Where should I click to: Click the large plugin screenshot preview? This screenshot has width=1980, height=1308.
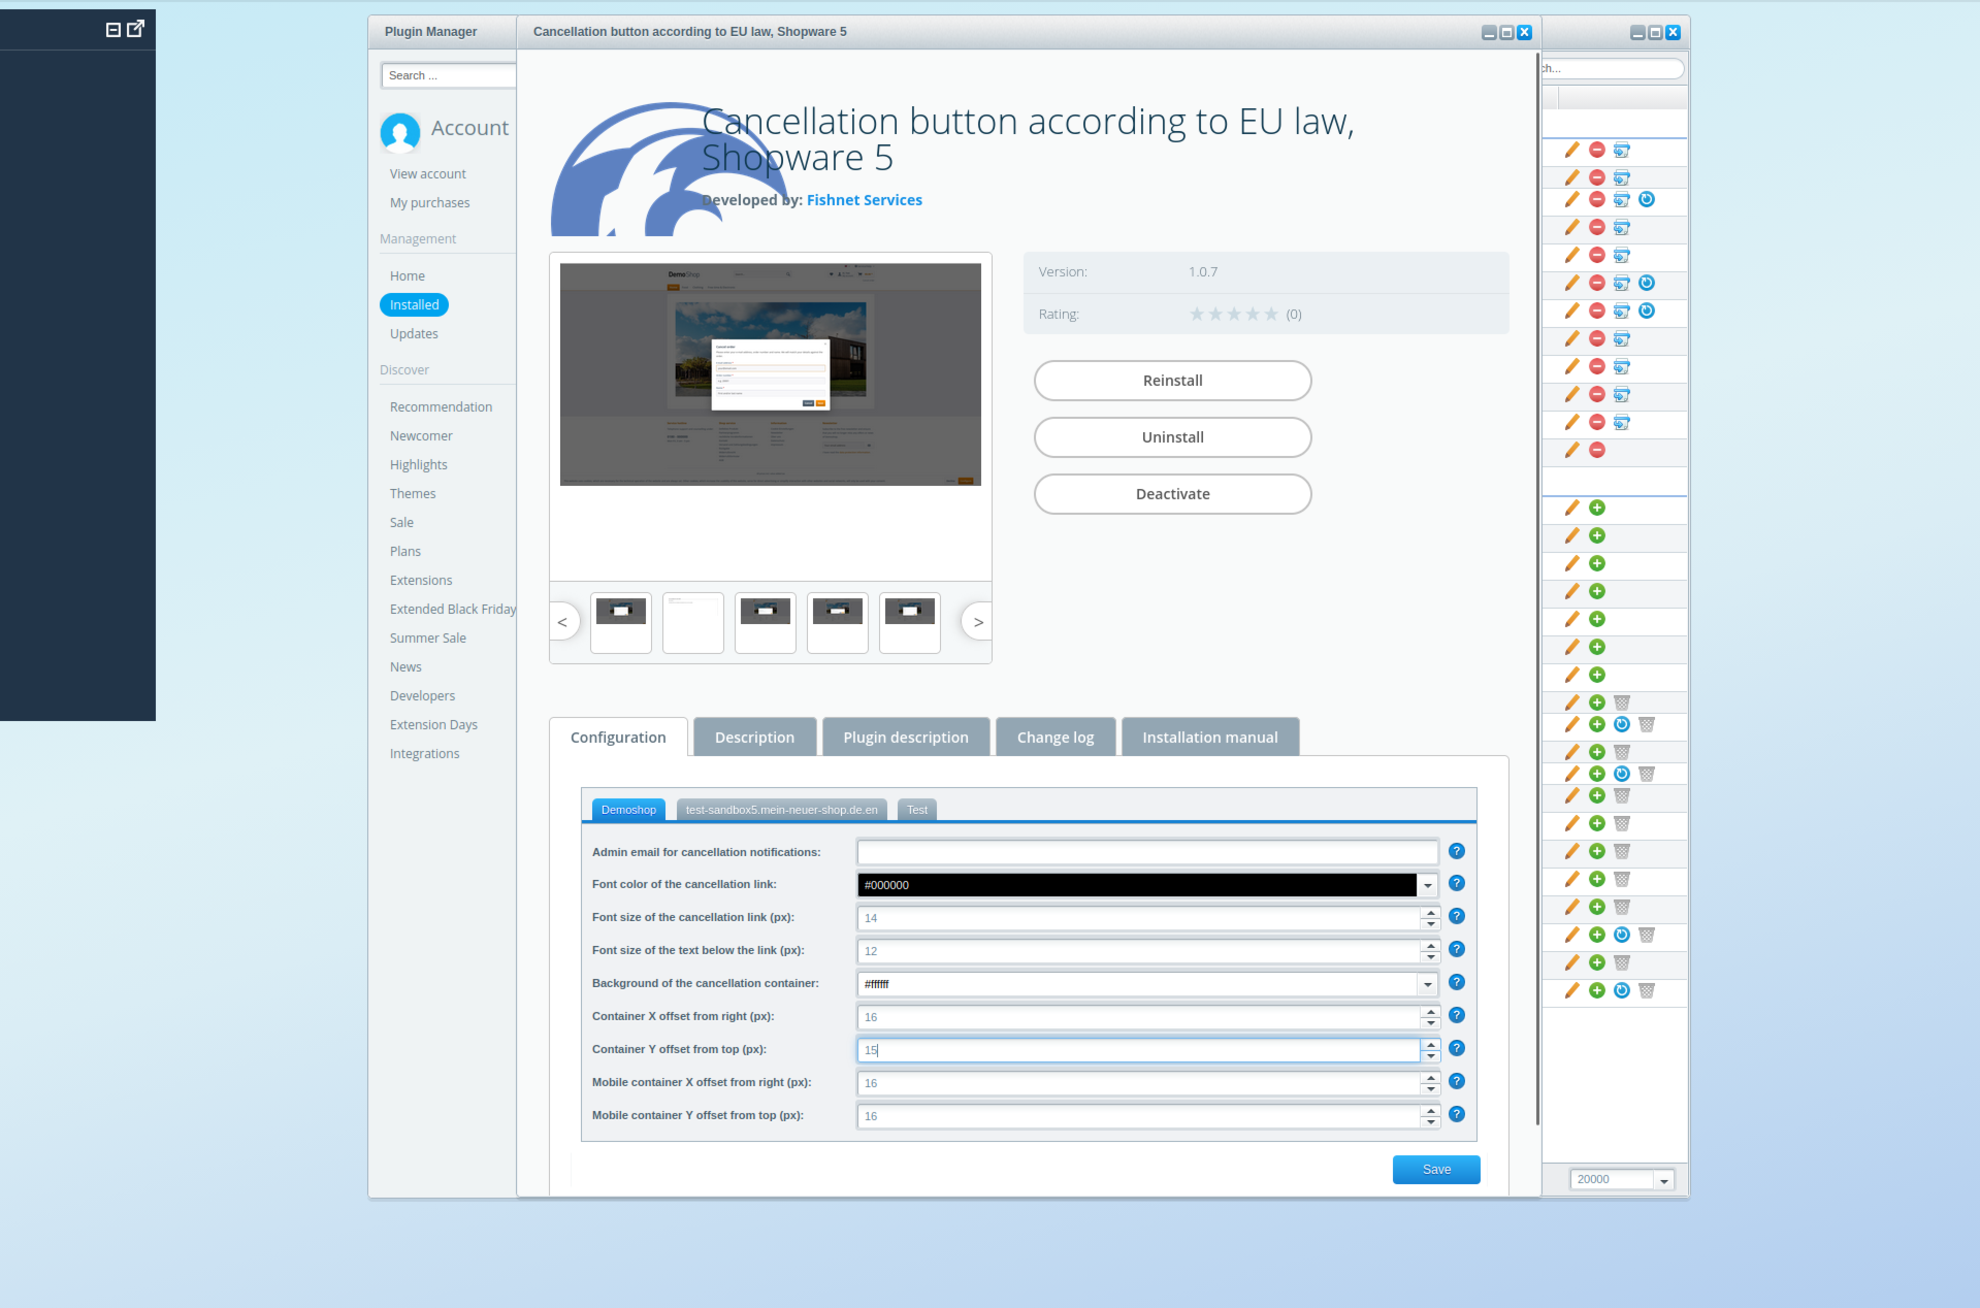point(770,374)
